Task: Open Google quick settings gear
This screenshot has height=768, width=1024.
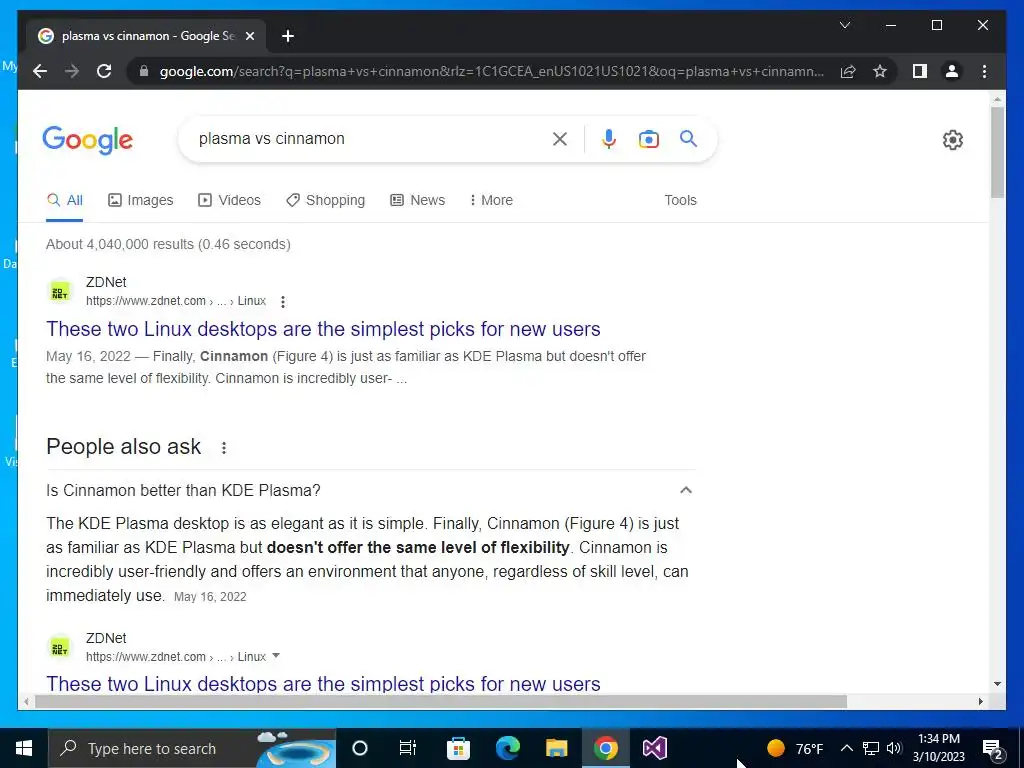Action: click(953, 140)
